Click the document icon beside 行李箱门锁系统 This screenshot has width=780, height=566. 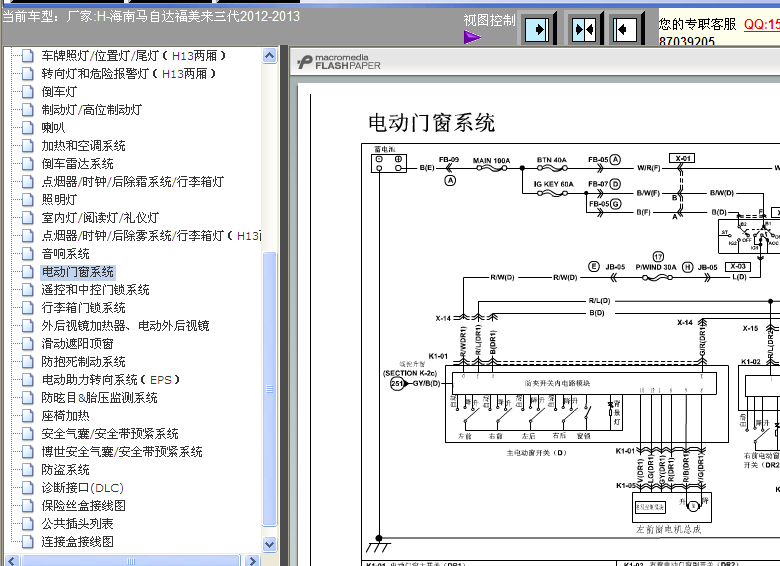tap(28, 307)
